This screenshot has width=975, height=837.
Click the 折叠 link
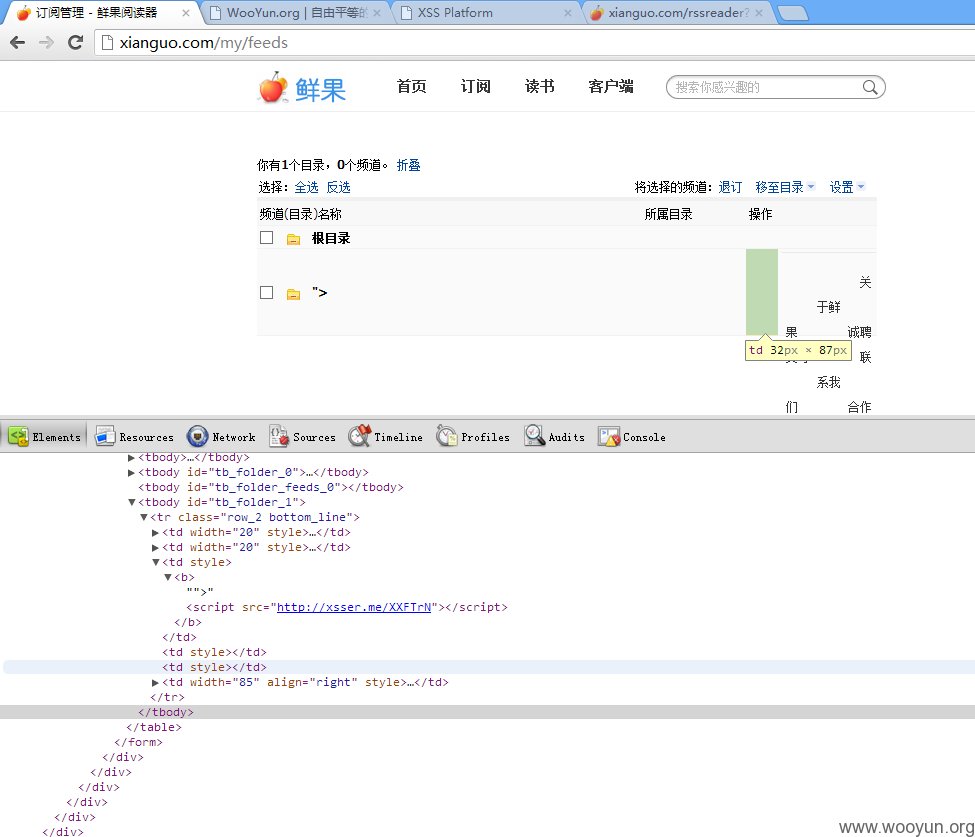[409, 165]
